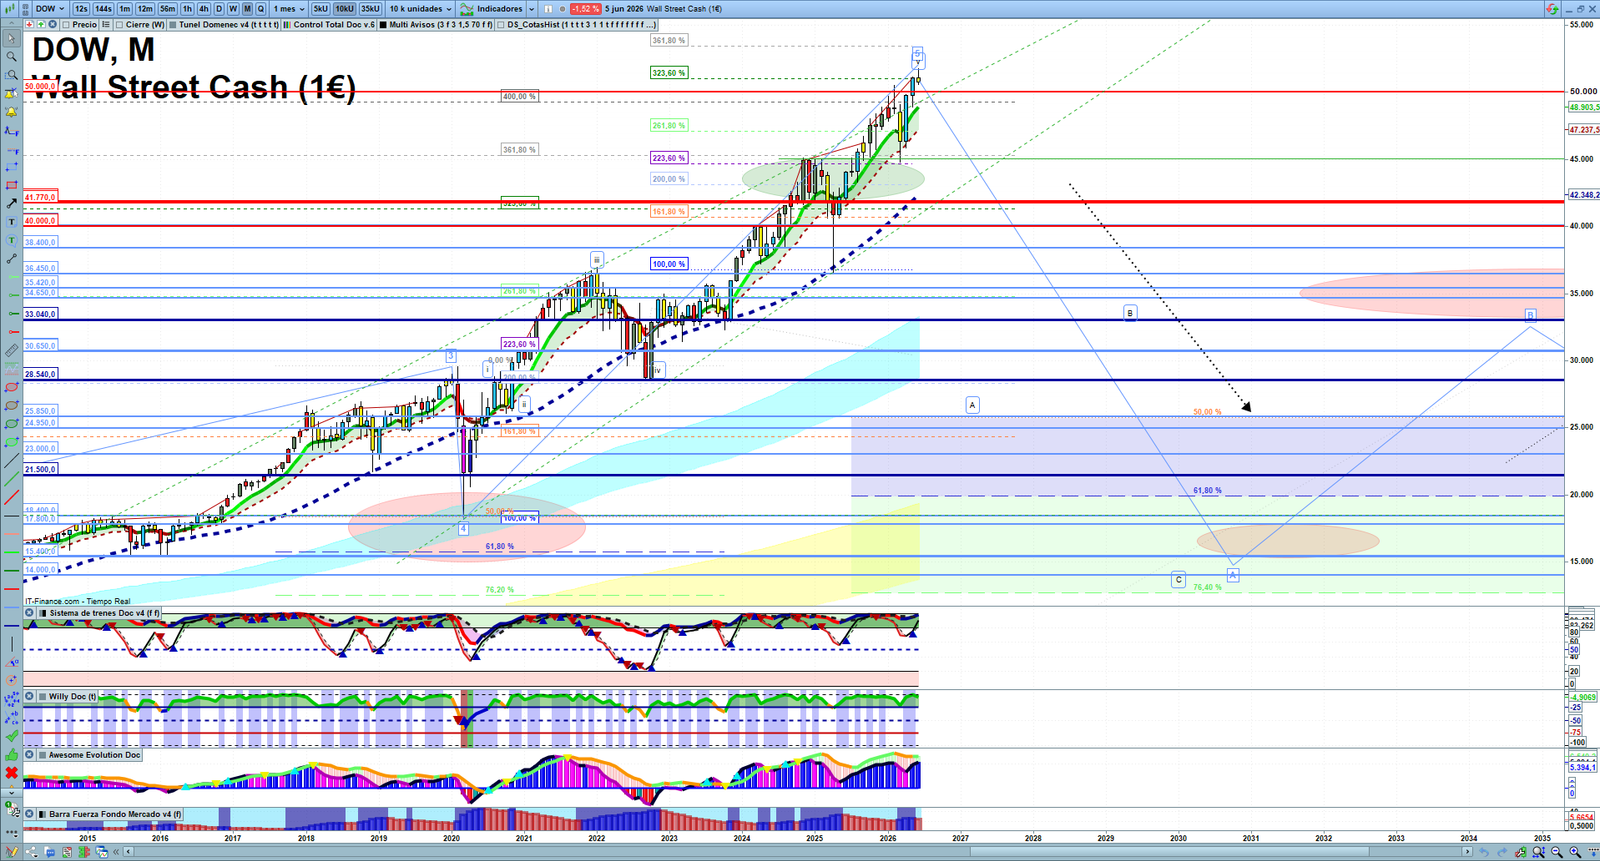The height and width of the screenshot is (861, 1600).
Task: Open the DOW instrument dropdown
Action: (50, 9)
